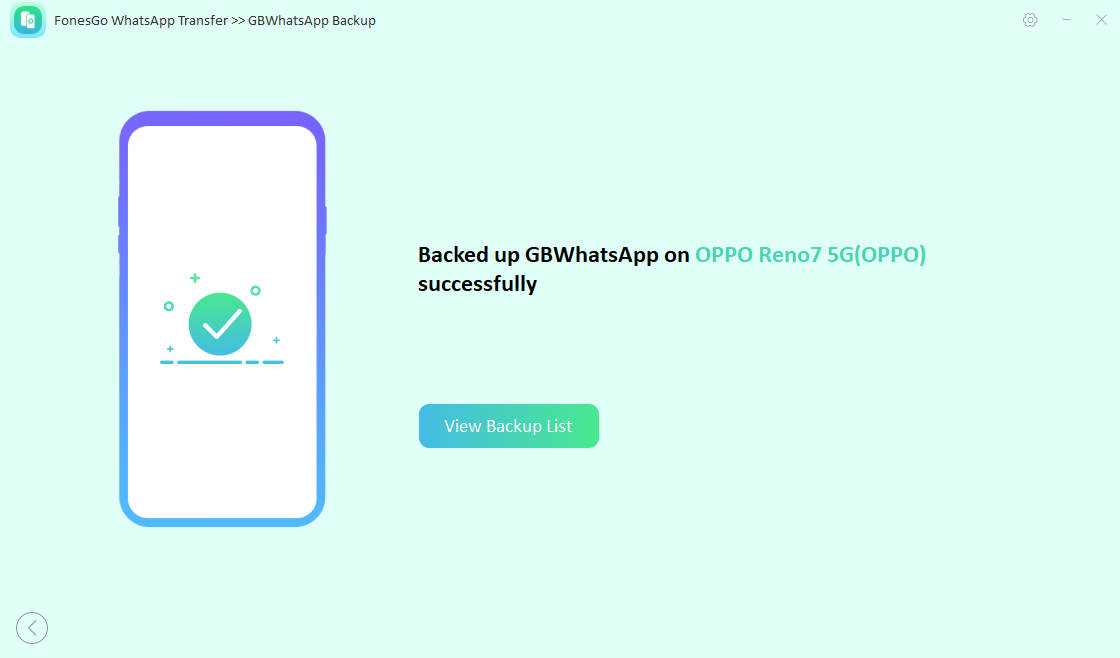This screenshot has height=658, width=1120.
Task: Select the GBWhatsApp Backup breadcrumb
Action: point(312,20)
